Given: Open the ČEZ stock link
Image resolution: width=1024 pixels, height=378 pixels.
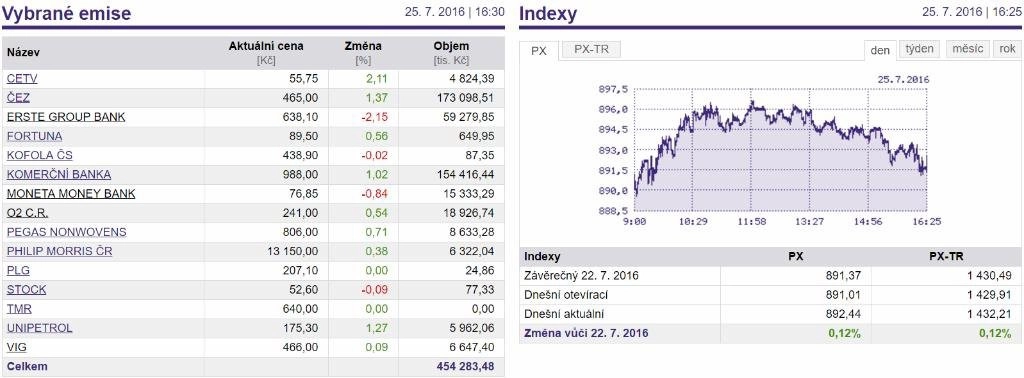Looking at the screenshot, I should pyautogui.click(x=18, y=98).
